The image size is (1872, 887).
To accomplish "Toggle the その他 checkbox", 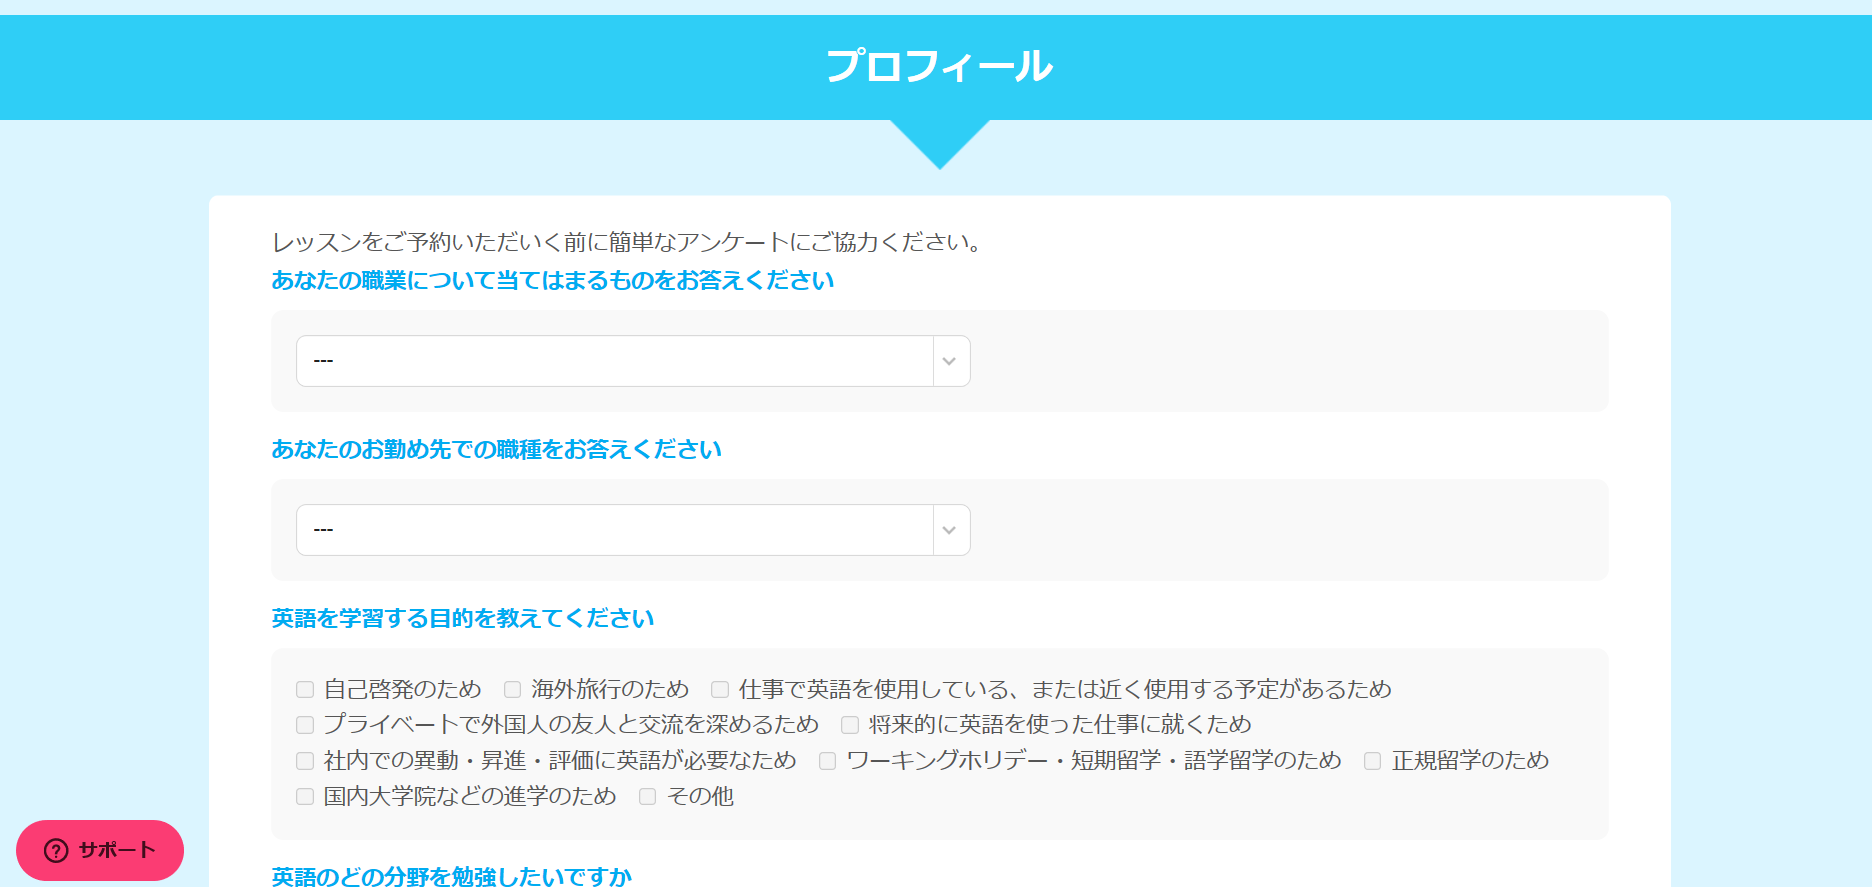I will click(x=648, y=797).
